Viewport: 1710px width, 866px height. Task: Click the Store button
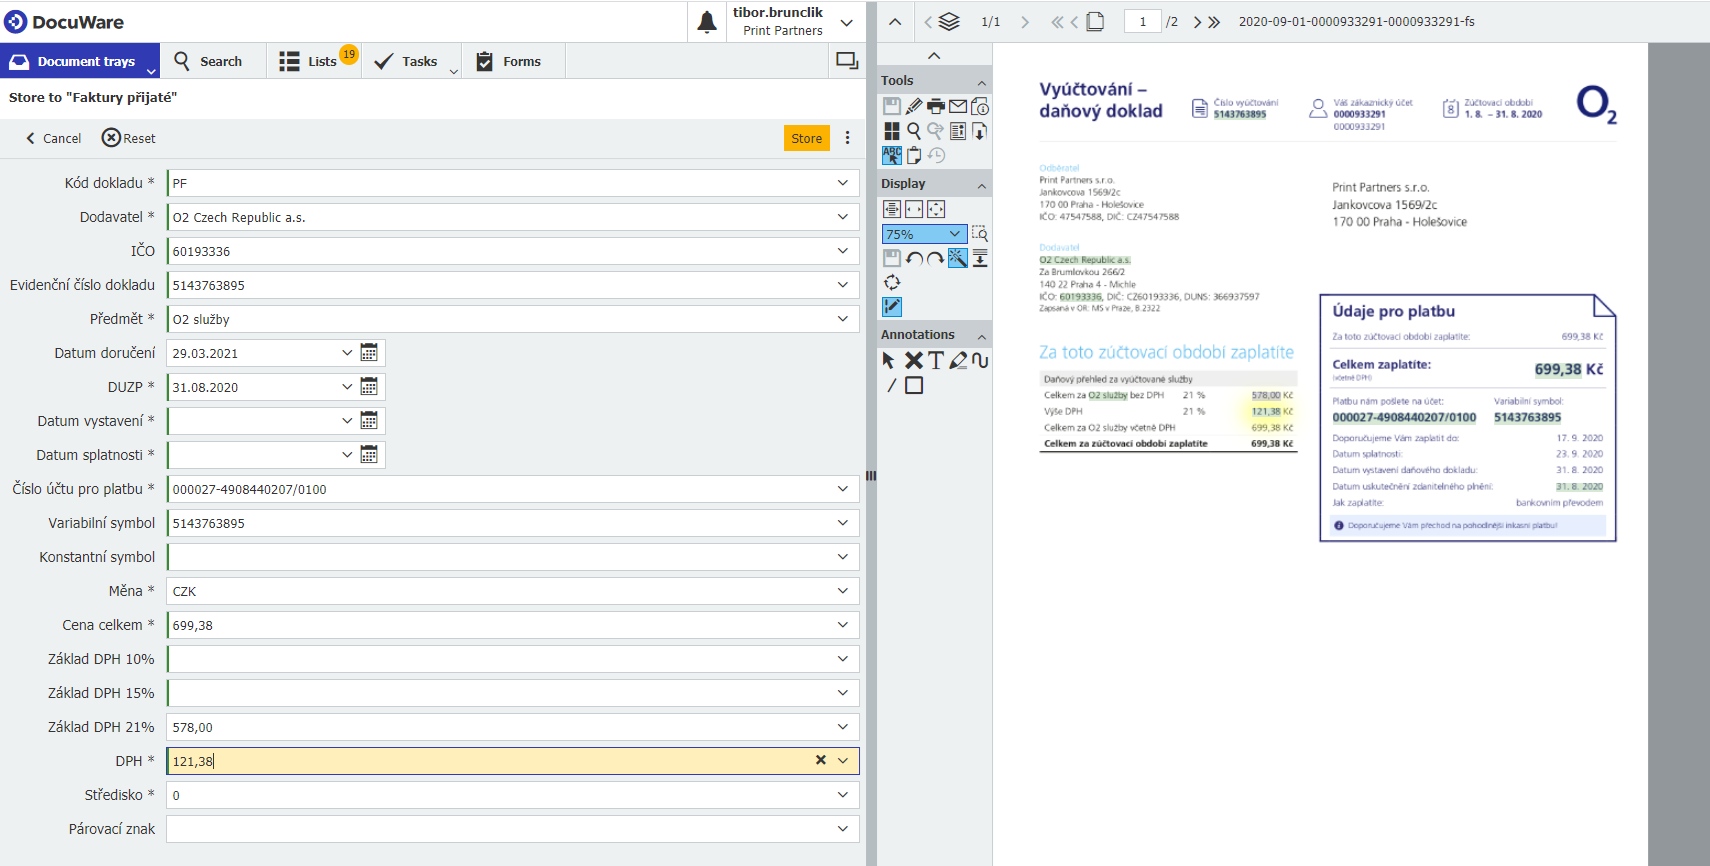coord(806,138)
